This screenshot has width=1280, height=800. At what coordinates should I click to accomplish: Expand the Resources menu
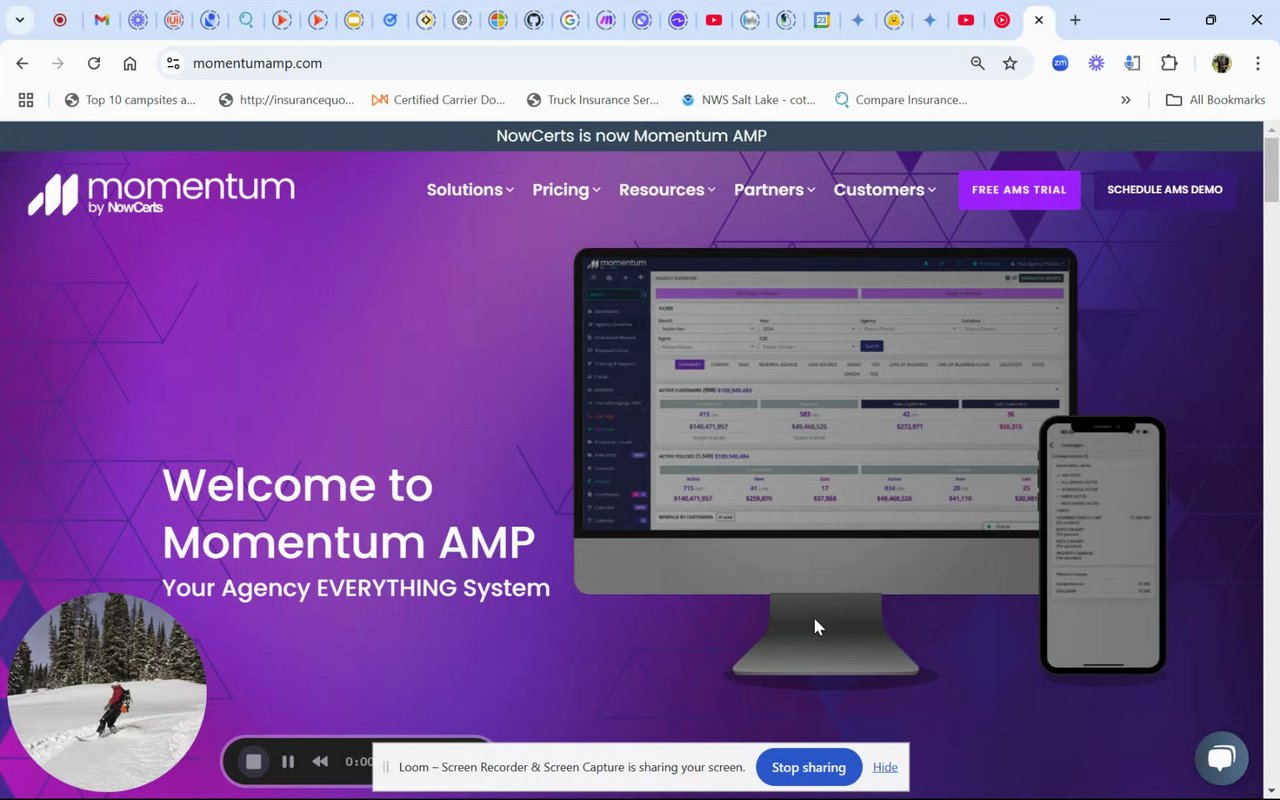[x=667, y=189]
